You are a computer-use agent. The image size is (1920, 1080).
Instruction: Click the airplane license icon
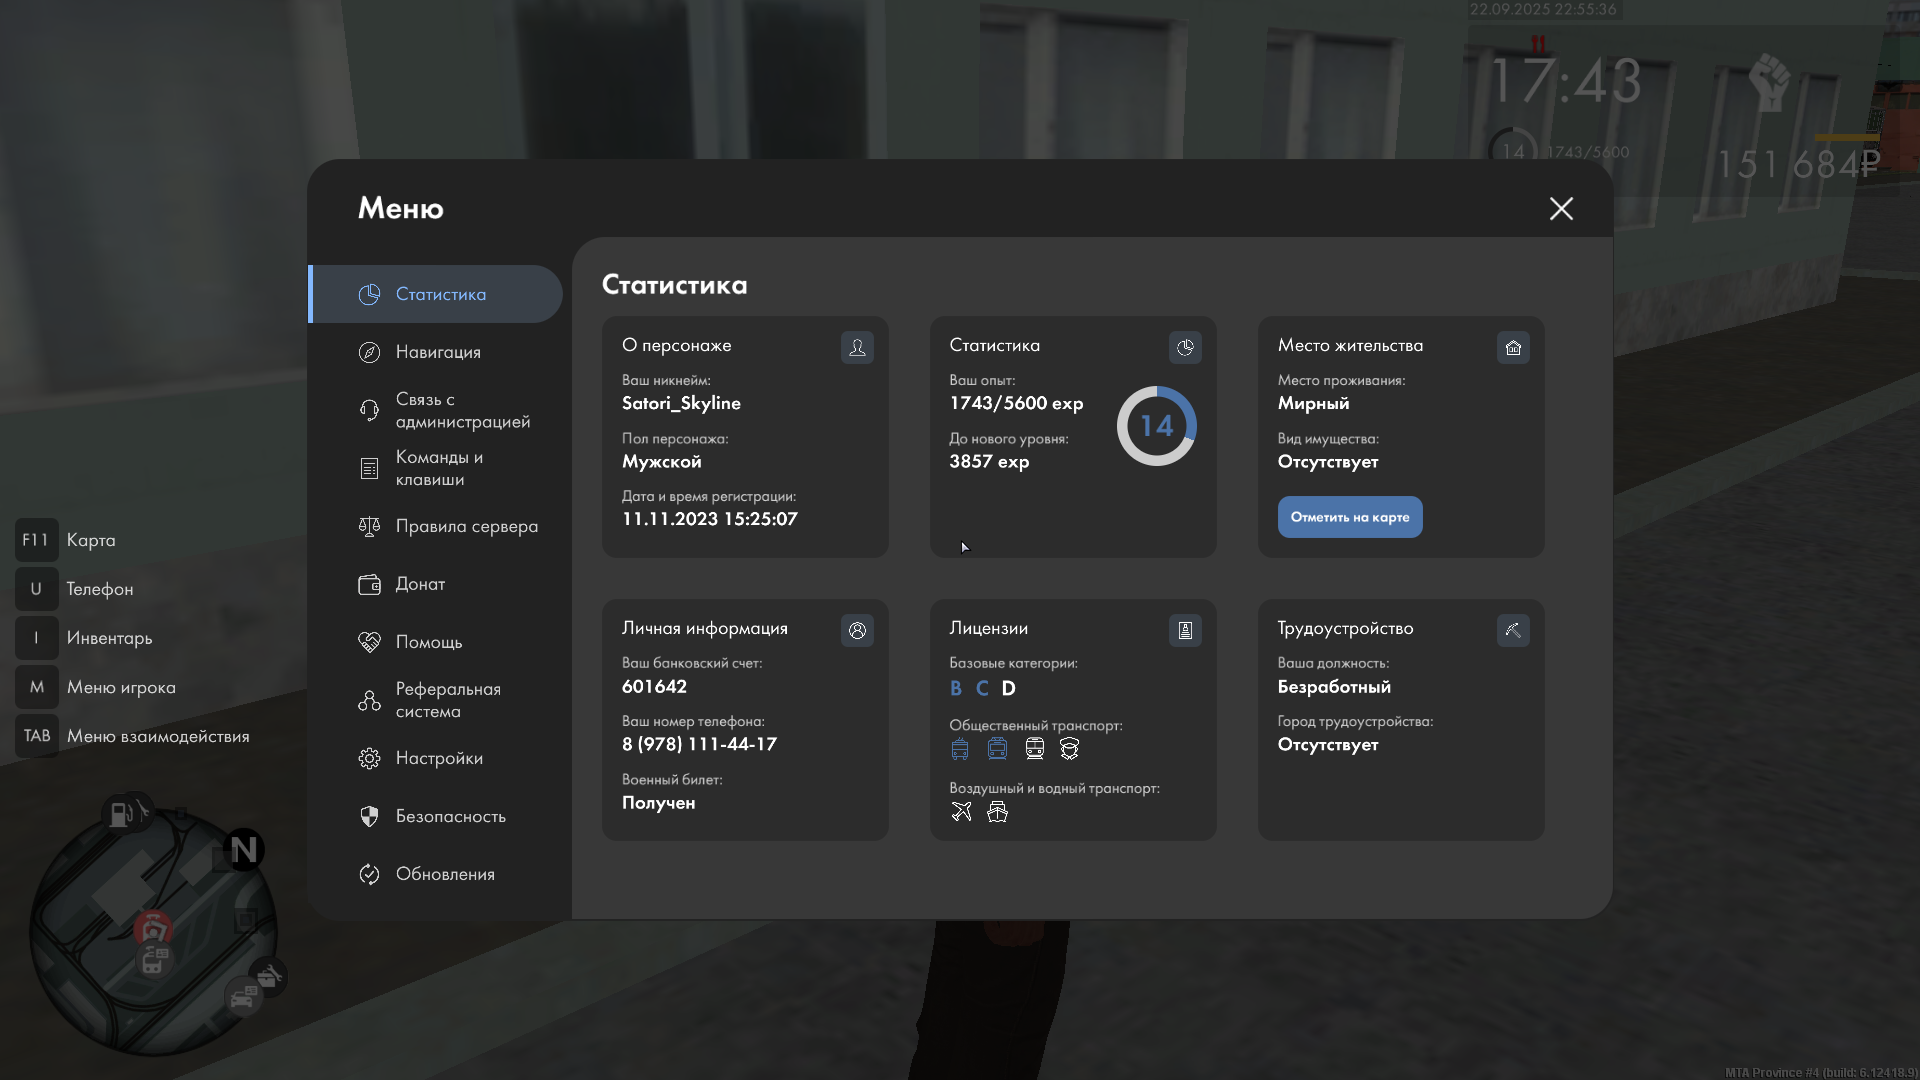tap(961, 811)
